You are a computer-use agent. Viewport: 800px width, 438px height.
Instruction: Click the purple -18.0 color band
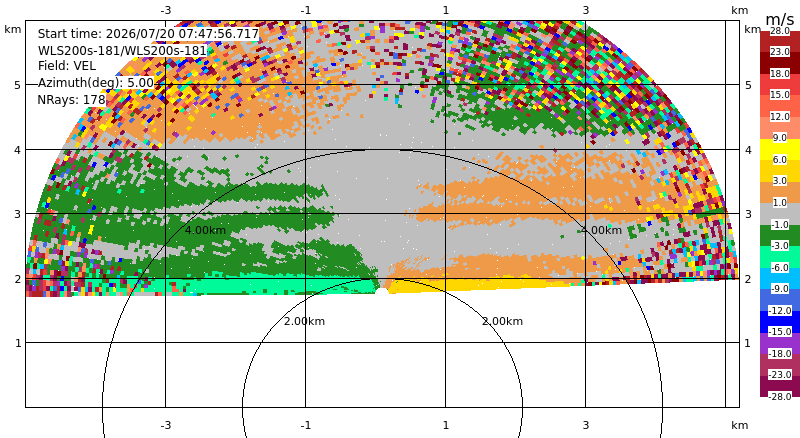(x=780, y=343)
